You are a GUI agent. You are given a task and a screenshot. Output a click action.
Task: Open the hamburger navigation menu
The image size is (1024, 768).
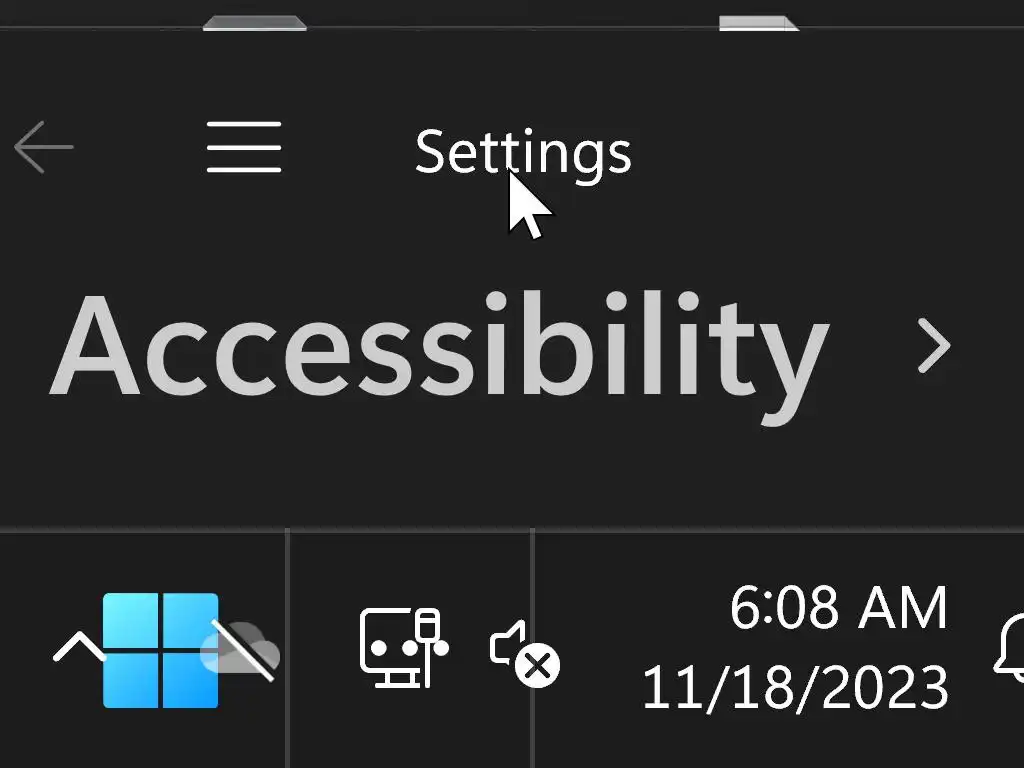click(244, 148)
